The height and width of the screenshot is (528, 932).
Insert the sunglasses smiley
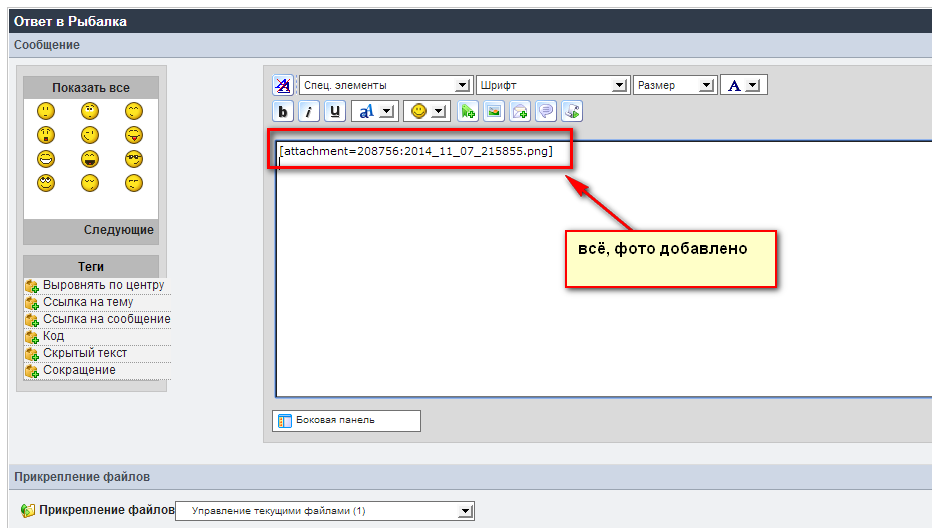[x=134, y=159]
